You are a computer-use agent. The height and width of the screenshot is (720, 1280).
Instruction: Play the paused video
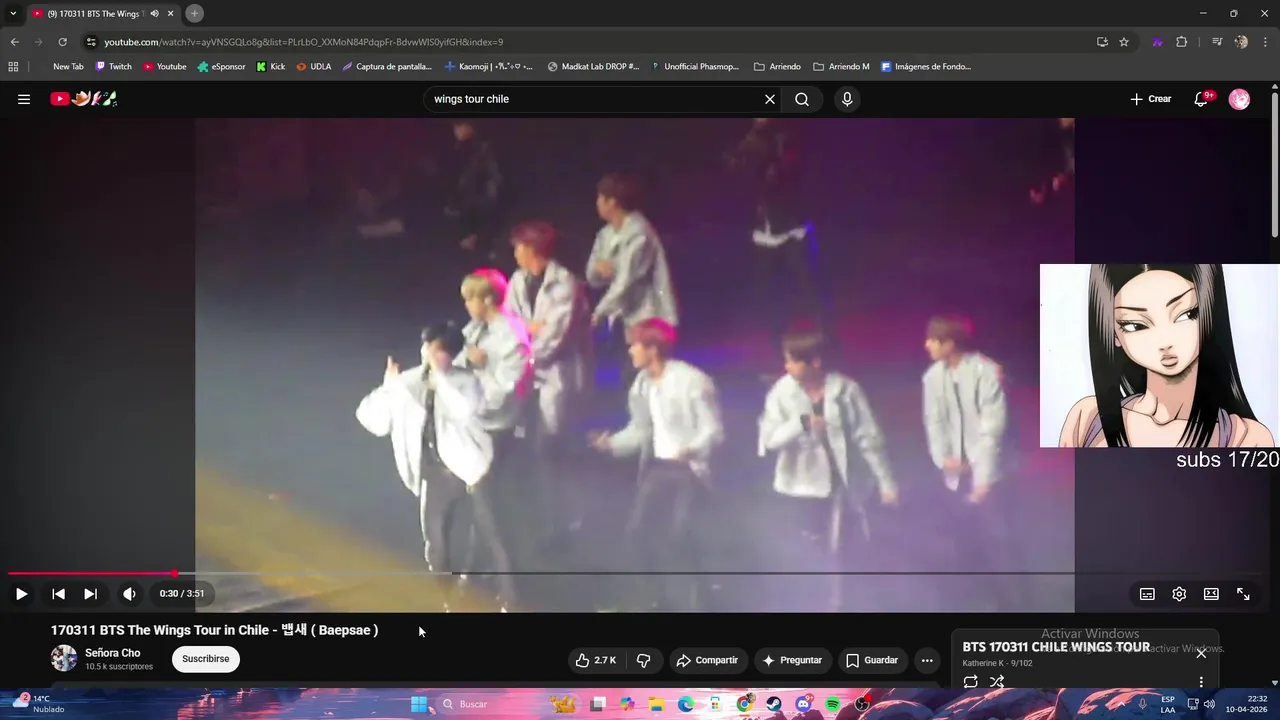[x=21, y=594]
